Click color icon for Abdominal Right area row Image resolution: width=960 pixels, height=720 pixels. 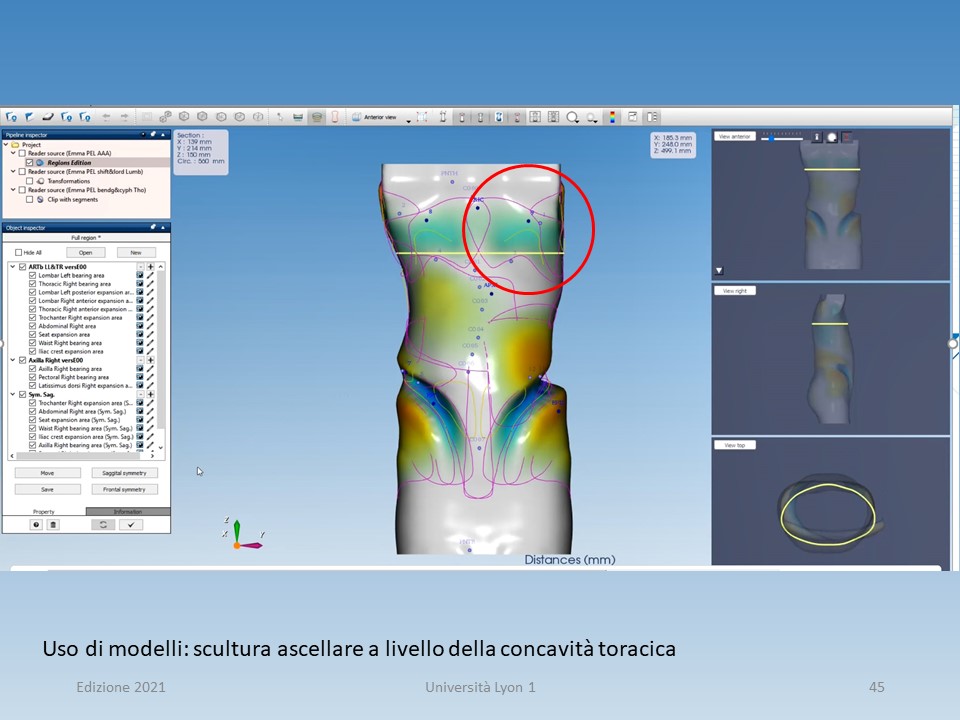pyautogui.click(x=140, y=326)
